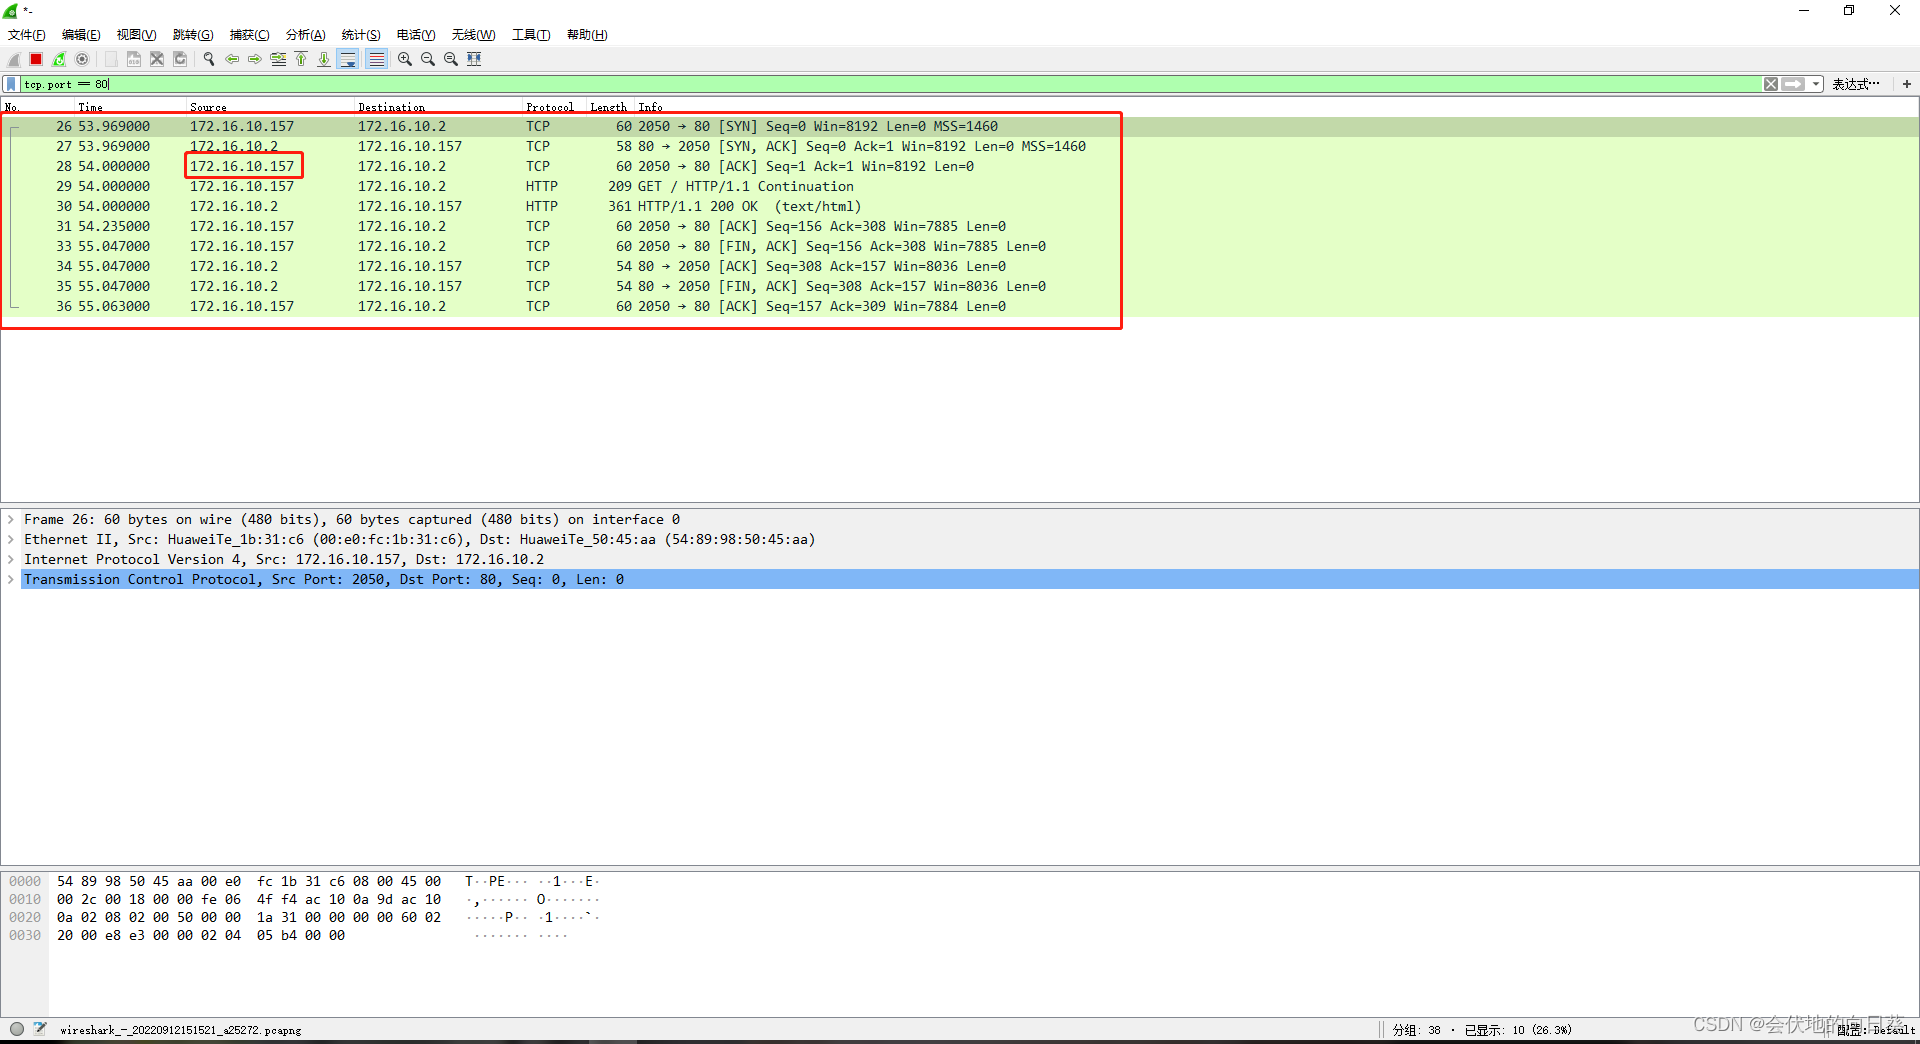Select packet 36, the final ACK

(x=960, y=307)
